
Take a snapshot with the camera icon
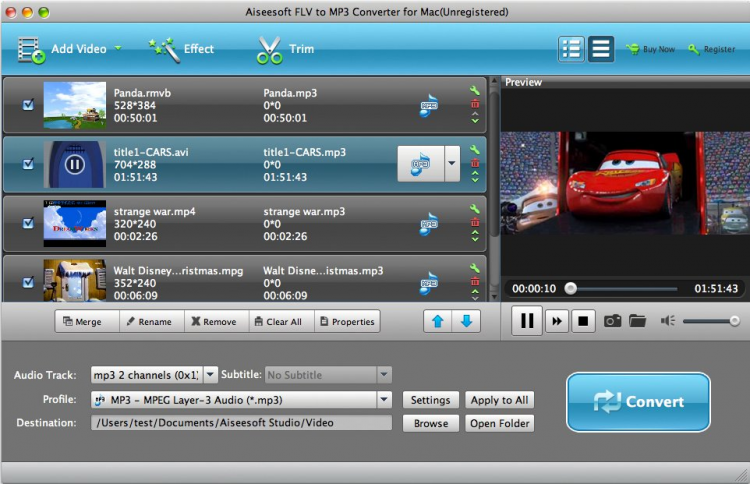(x=612, y=321)
